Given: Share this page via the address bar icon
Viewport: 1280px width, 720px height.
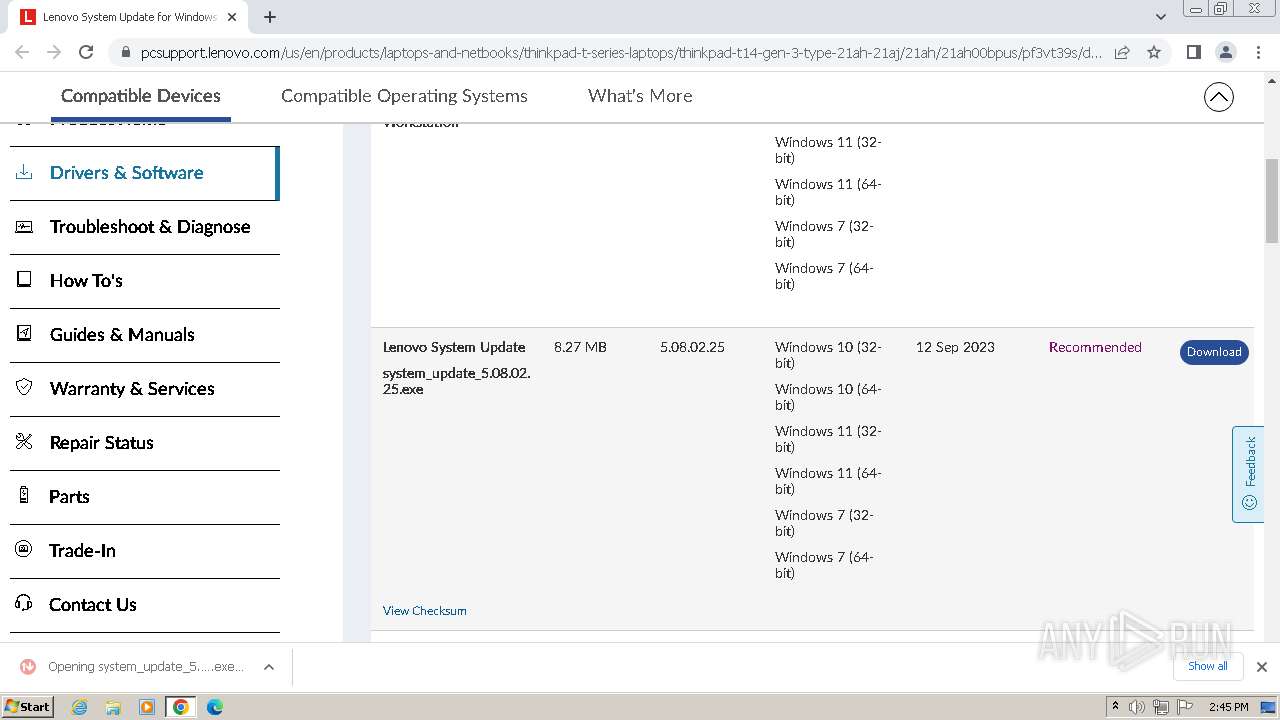Looking at the screenshot, I should (x=1122, y=52).
